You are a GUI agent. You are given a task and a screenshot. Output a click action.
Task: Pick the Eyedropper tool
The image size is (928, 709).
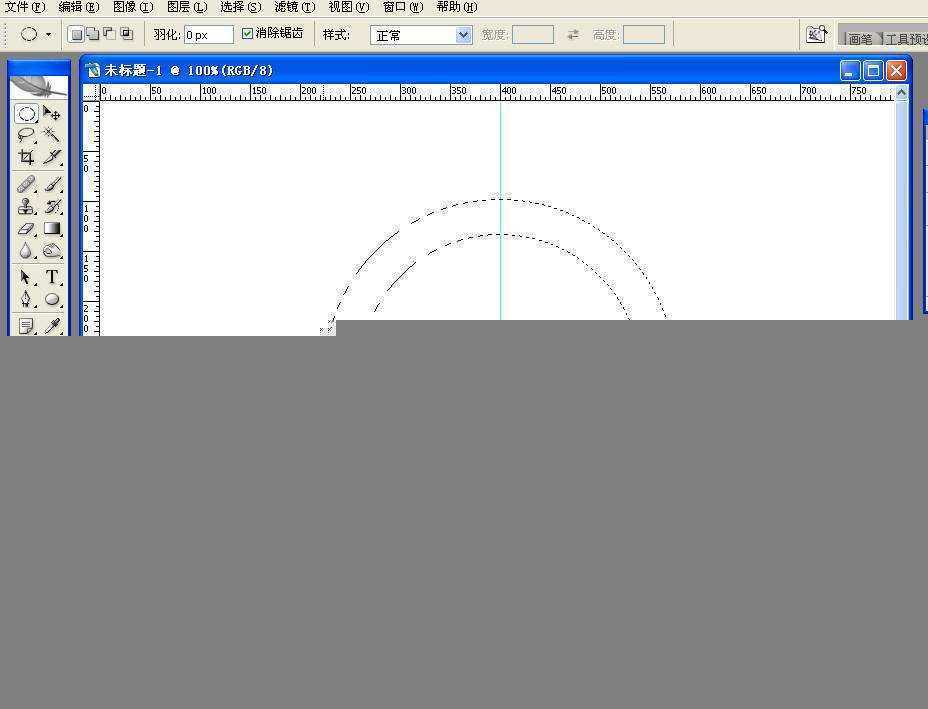(51, 326)
